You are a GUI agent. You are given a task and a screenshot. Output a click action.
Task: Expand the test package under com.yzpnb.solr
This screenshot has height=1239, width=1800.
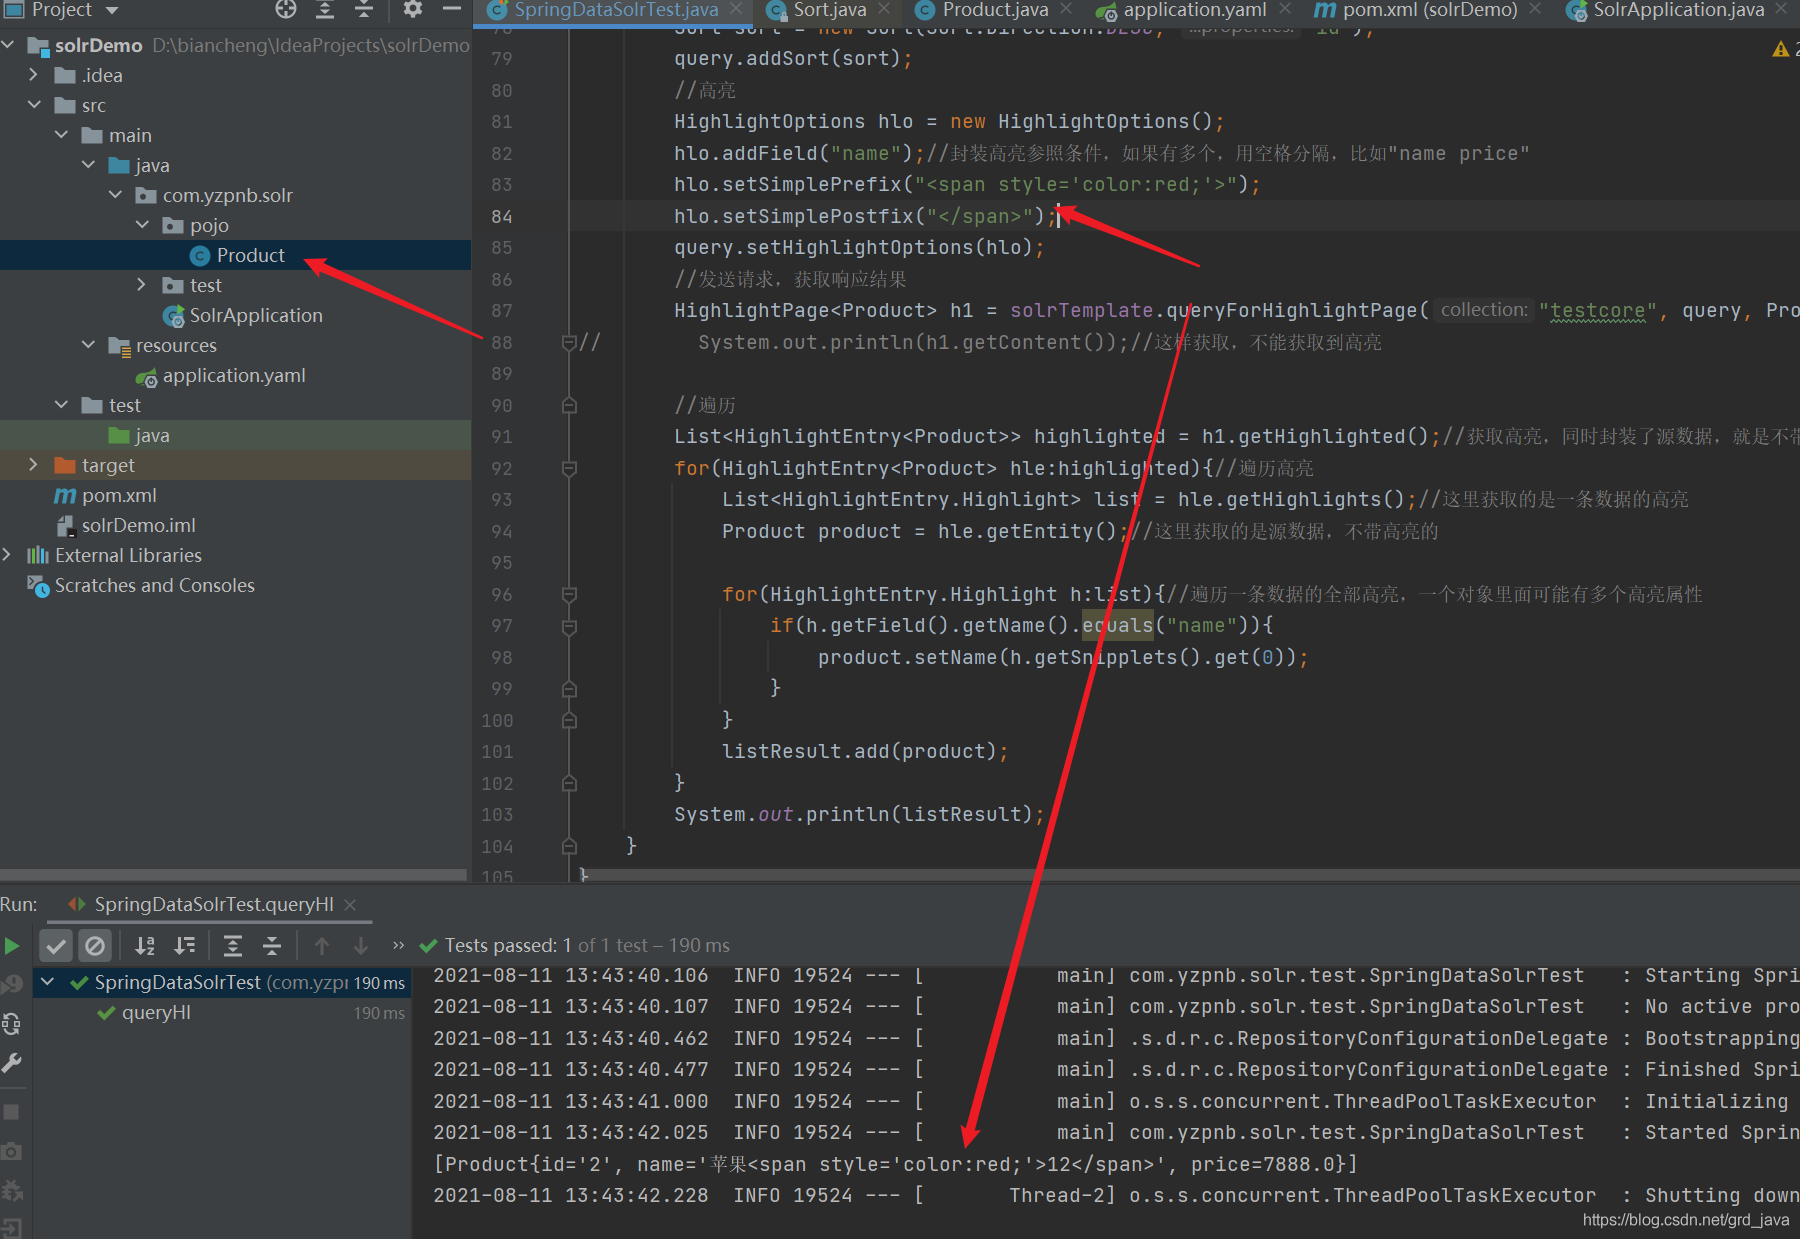[x=142, y=285]
